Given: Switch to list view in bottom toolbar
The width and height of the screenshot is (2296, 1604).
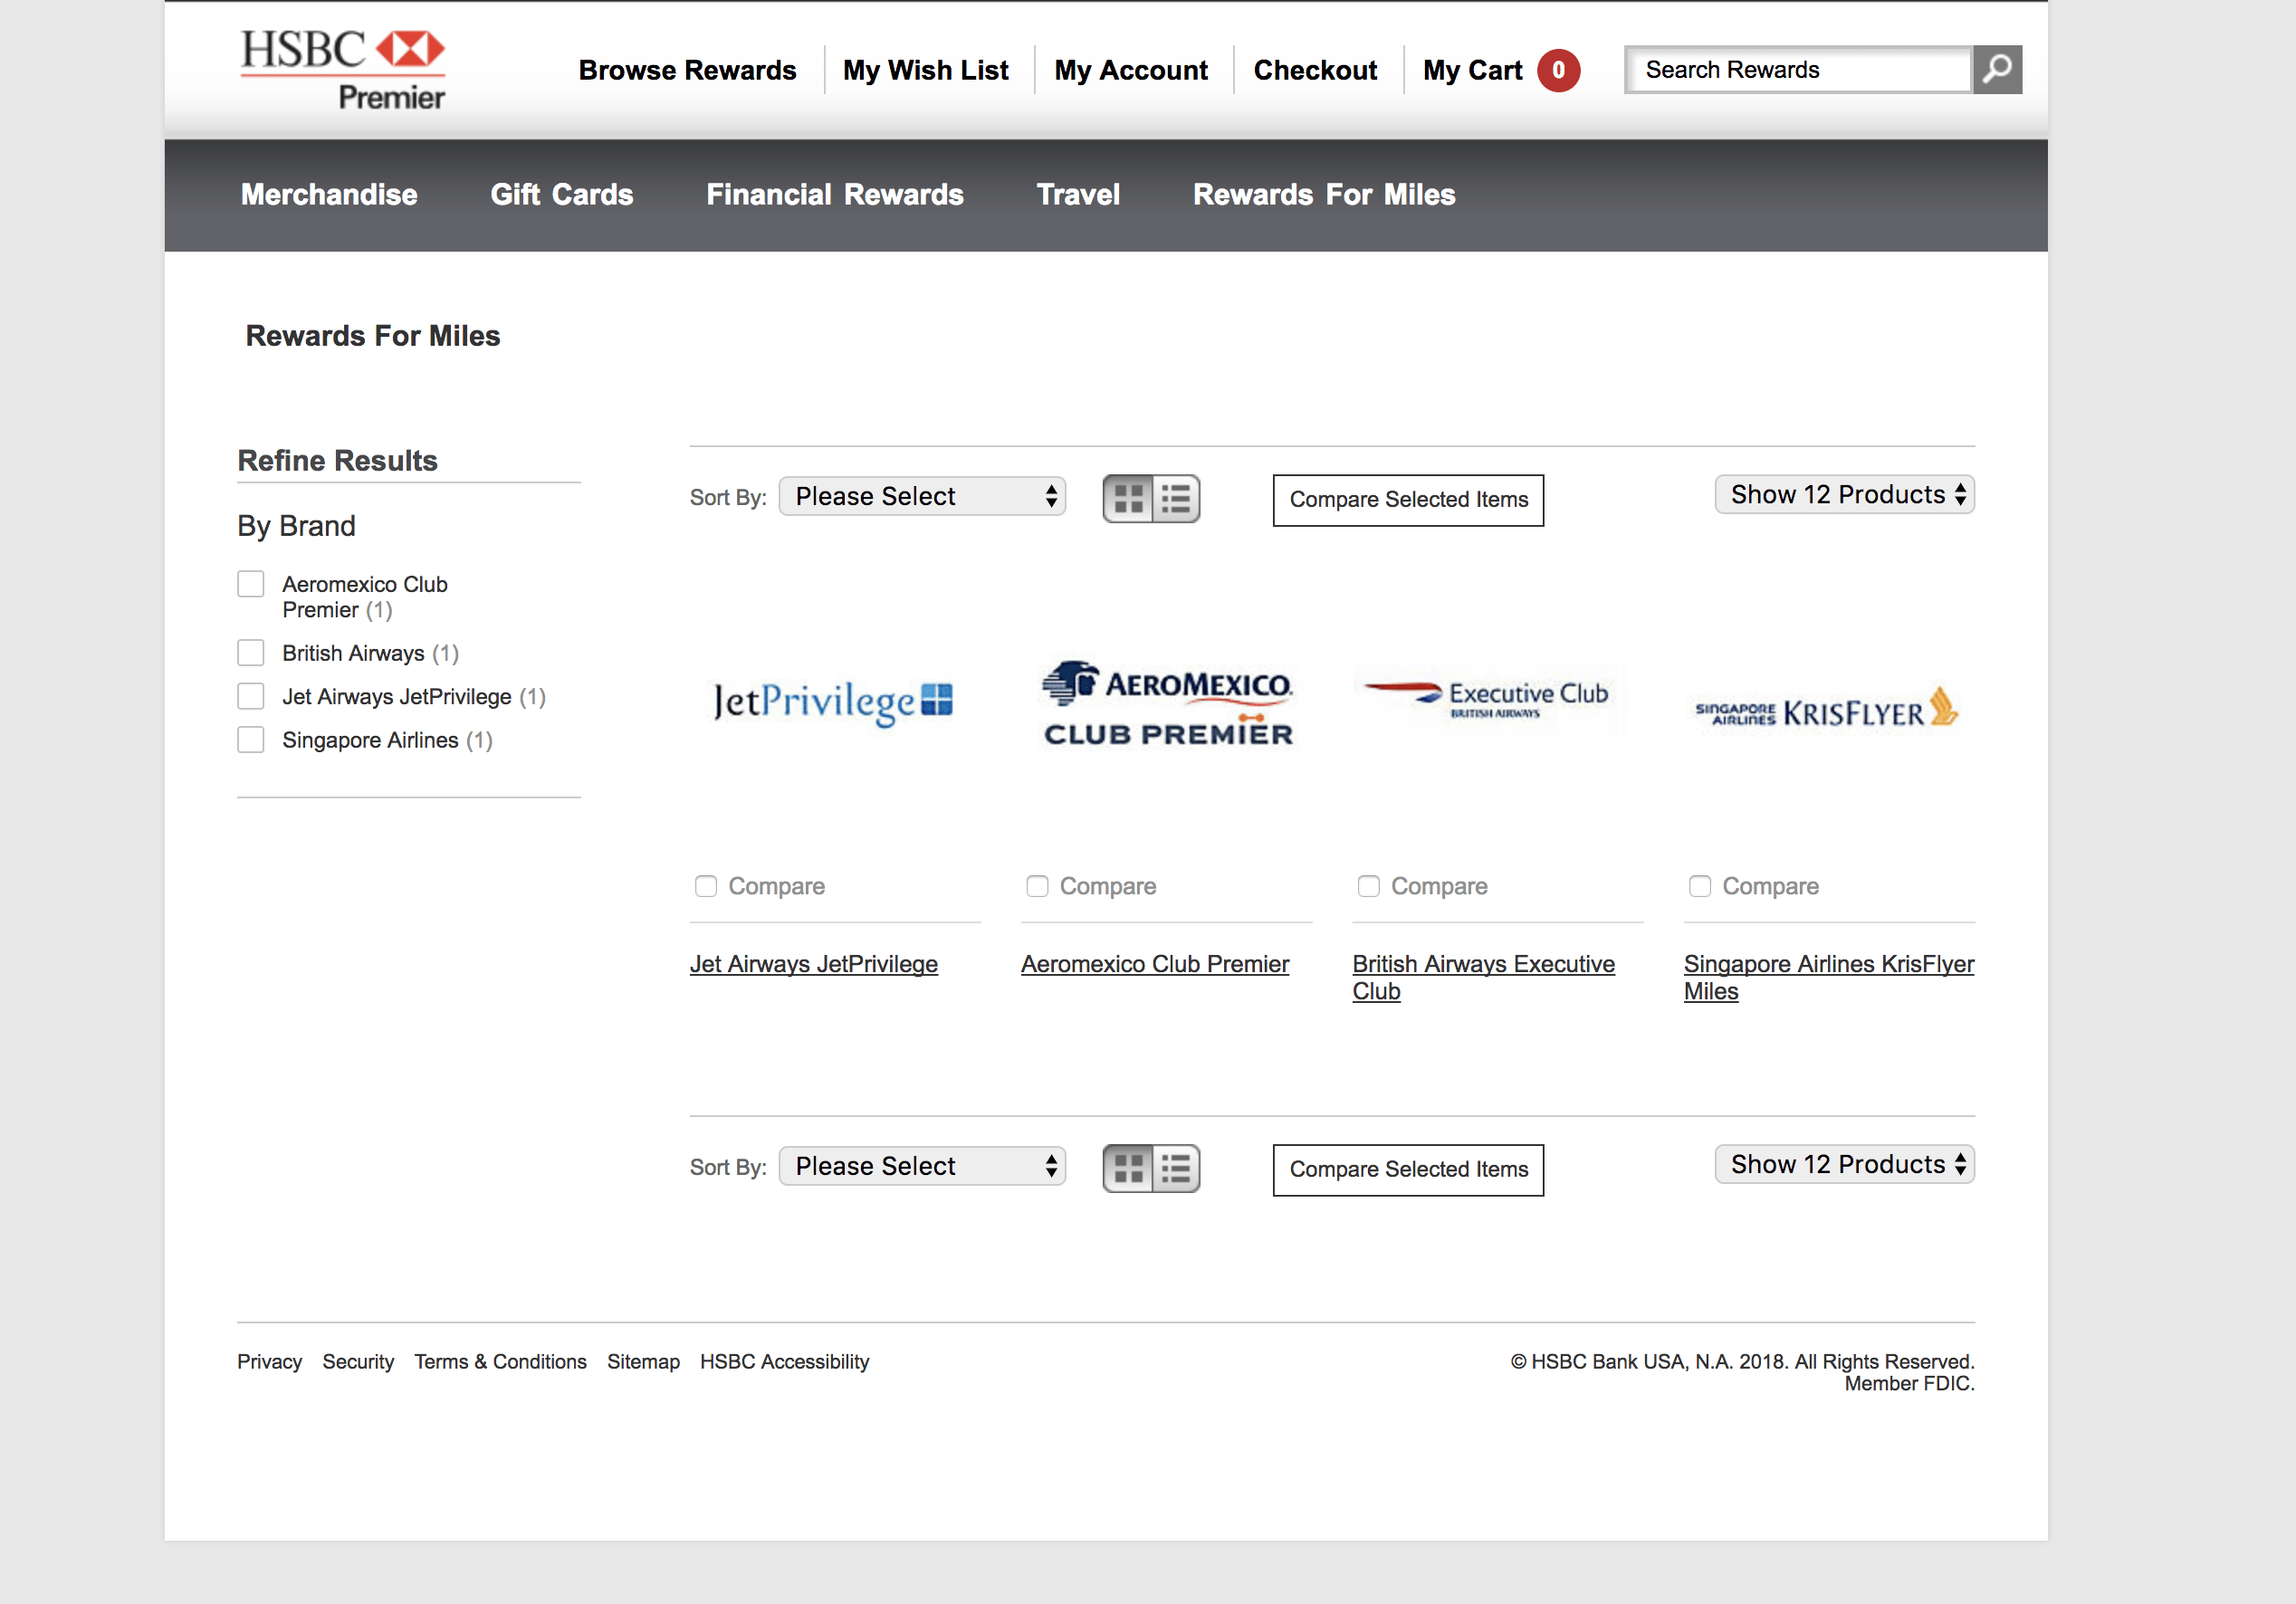Looking at the screenshot, I should [1176, 1168].
